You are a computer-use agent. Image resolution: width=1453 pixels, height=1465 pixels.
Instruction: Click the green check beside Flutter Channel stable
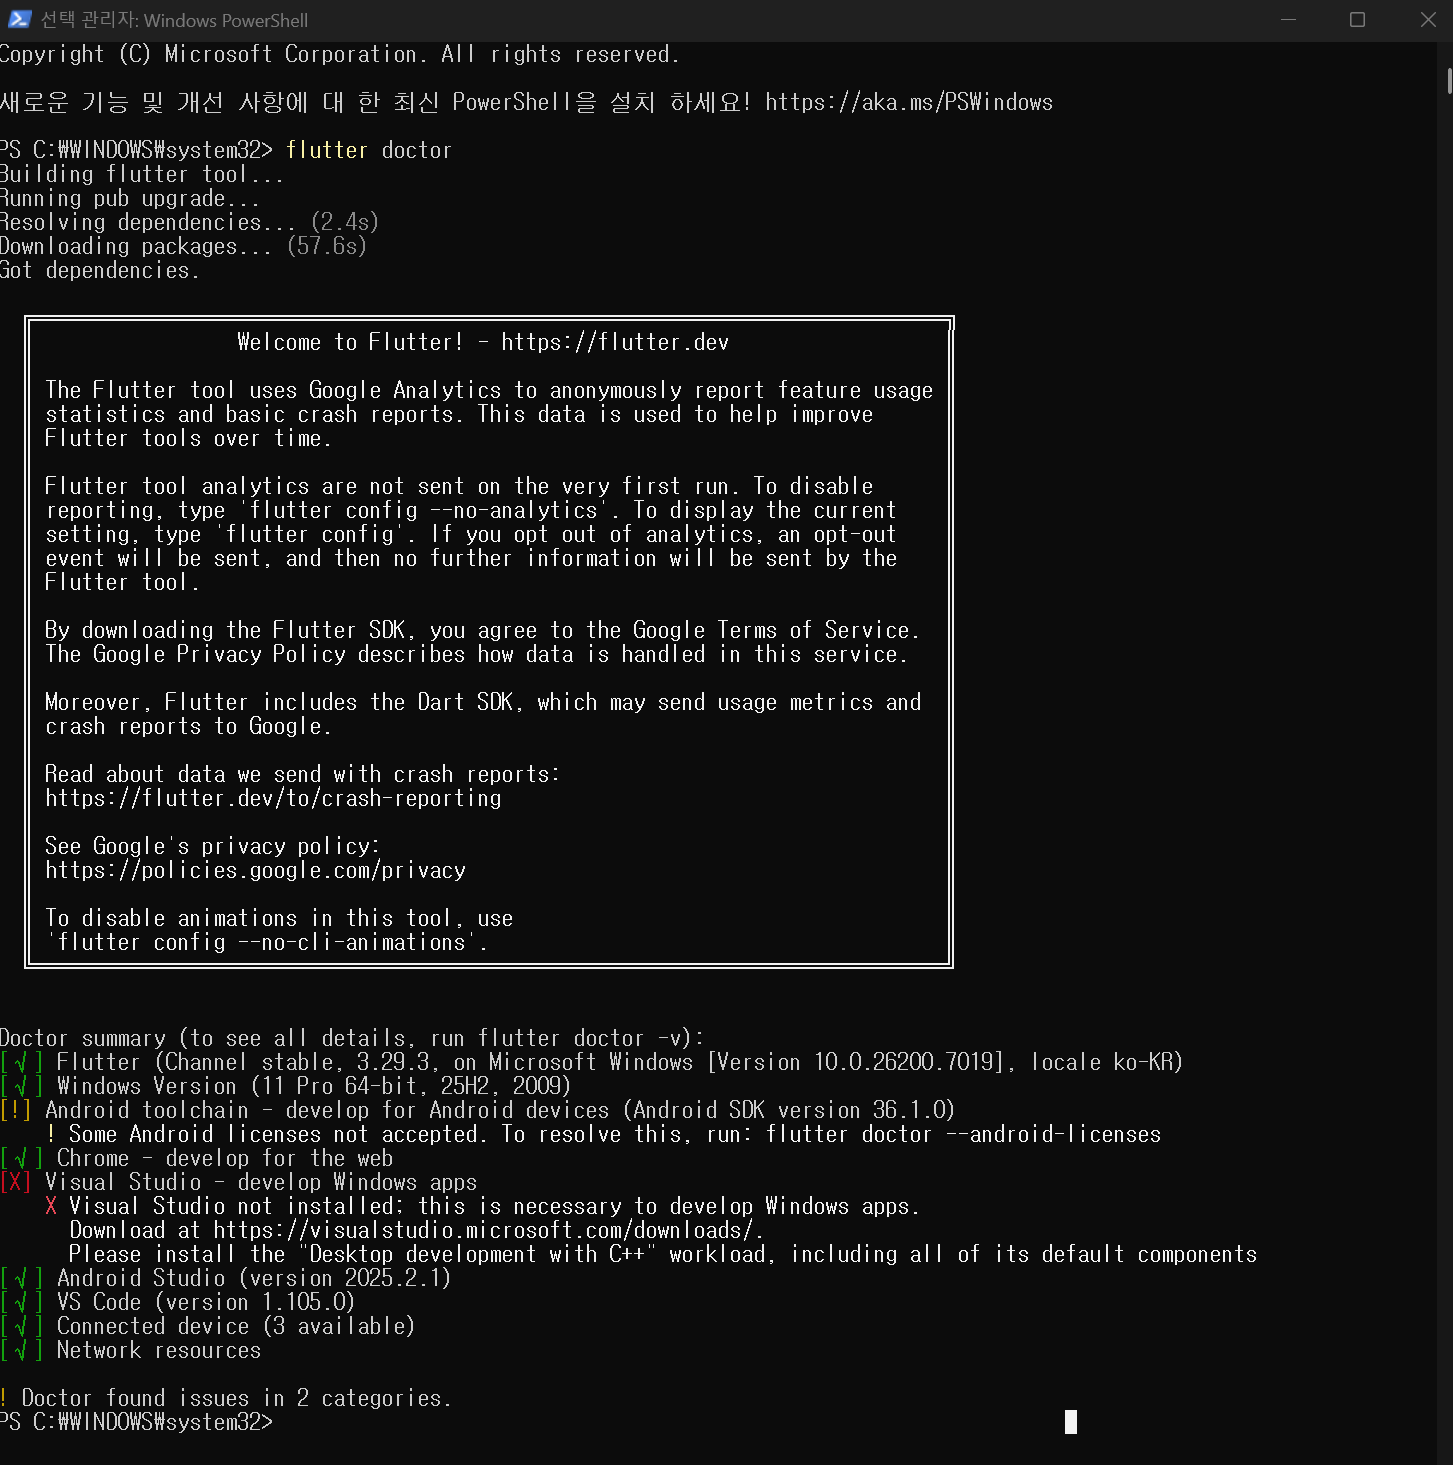click(x=21, y=1062)
